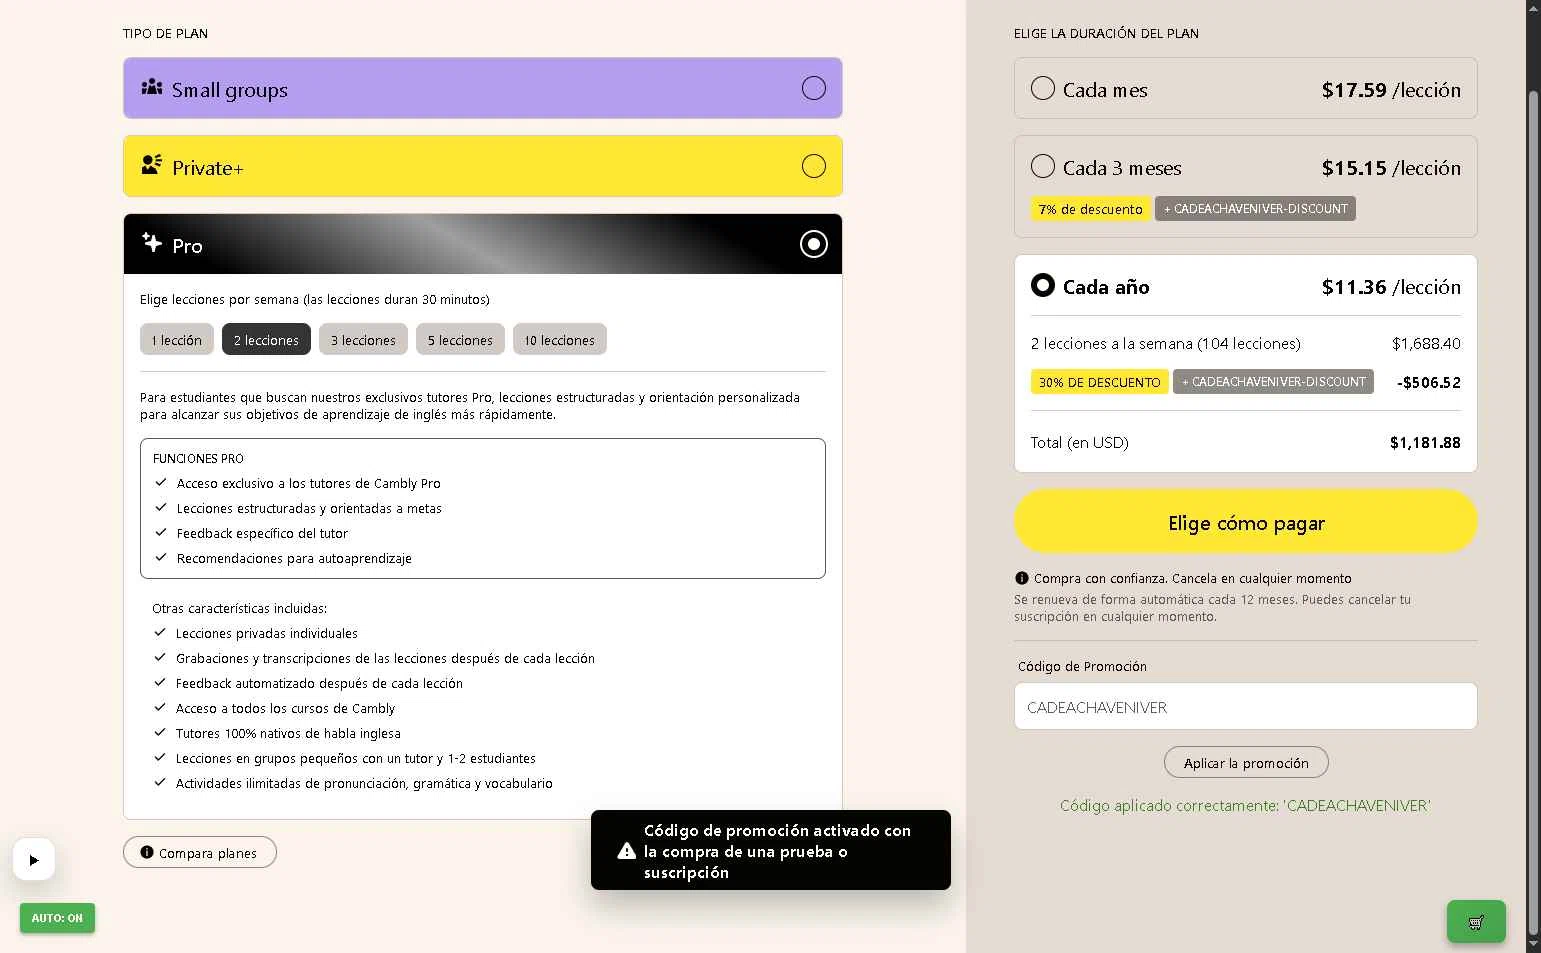Image resolution: width=1541 pixels, height=953 pixels.
Task: Click 'Grabaciones y transcripciones' feature text
Action: (385, 658)
